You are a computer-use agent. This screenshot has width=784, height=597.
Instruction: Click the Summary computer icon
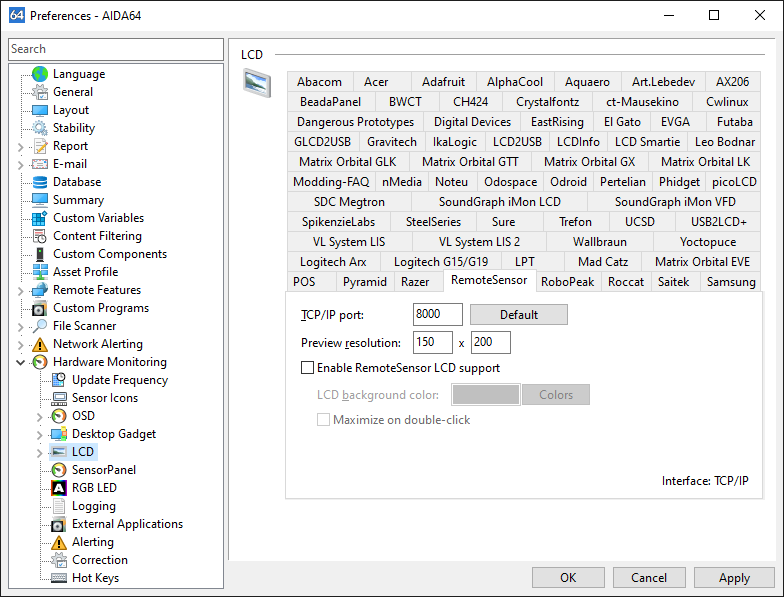(40, 200)
